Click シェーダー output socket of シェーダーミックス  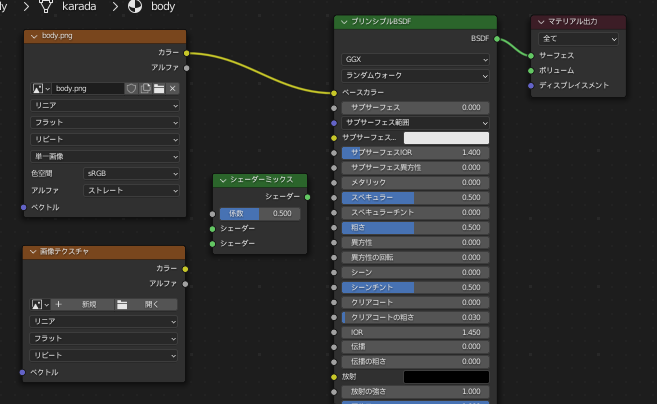coord(308,197)
